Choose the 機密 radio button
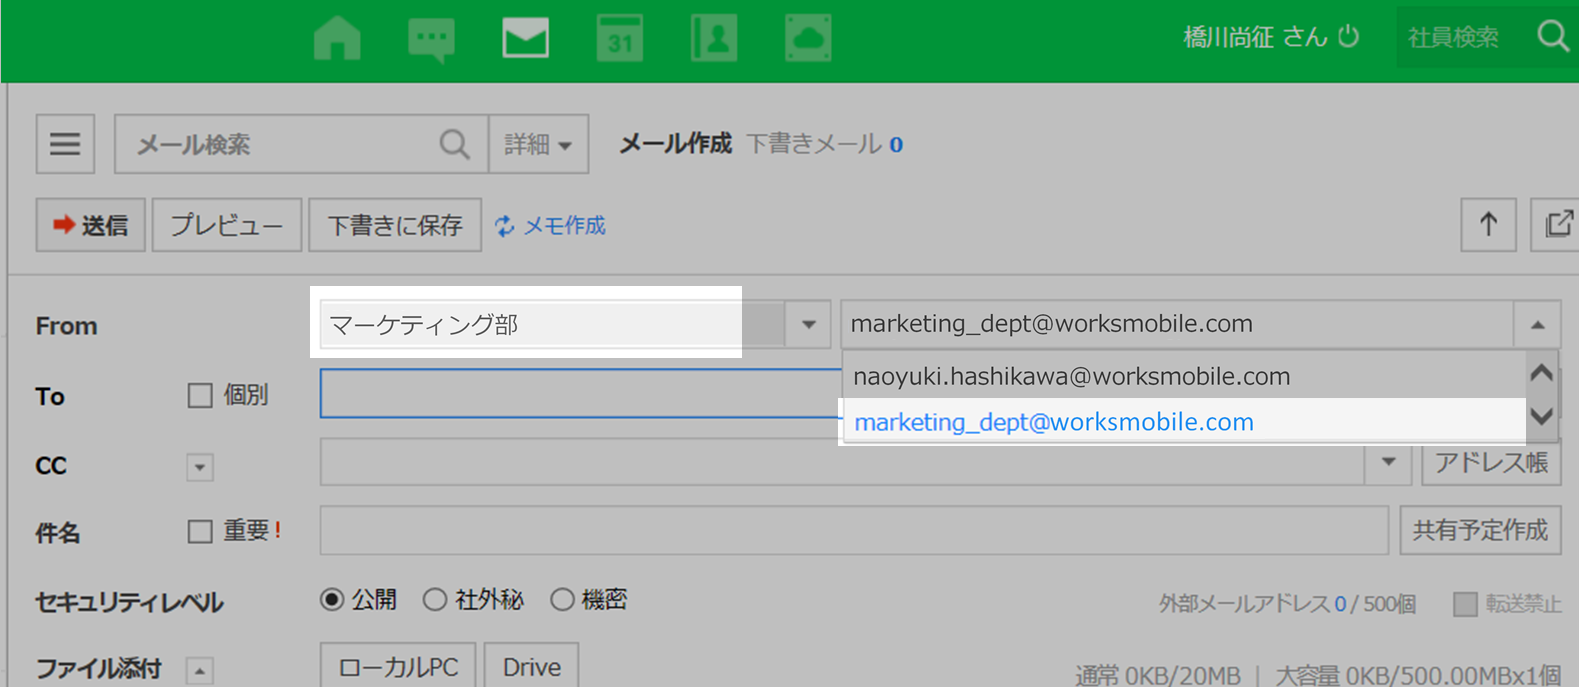1579x687 pixels. [562, 599]
